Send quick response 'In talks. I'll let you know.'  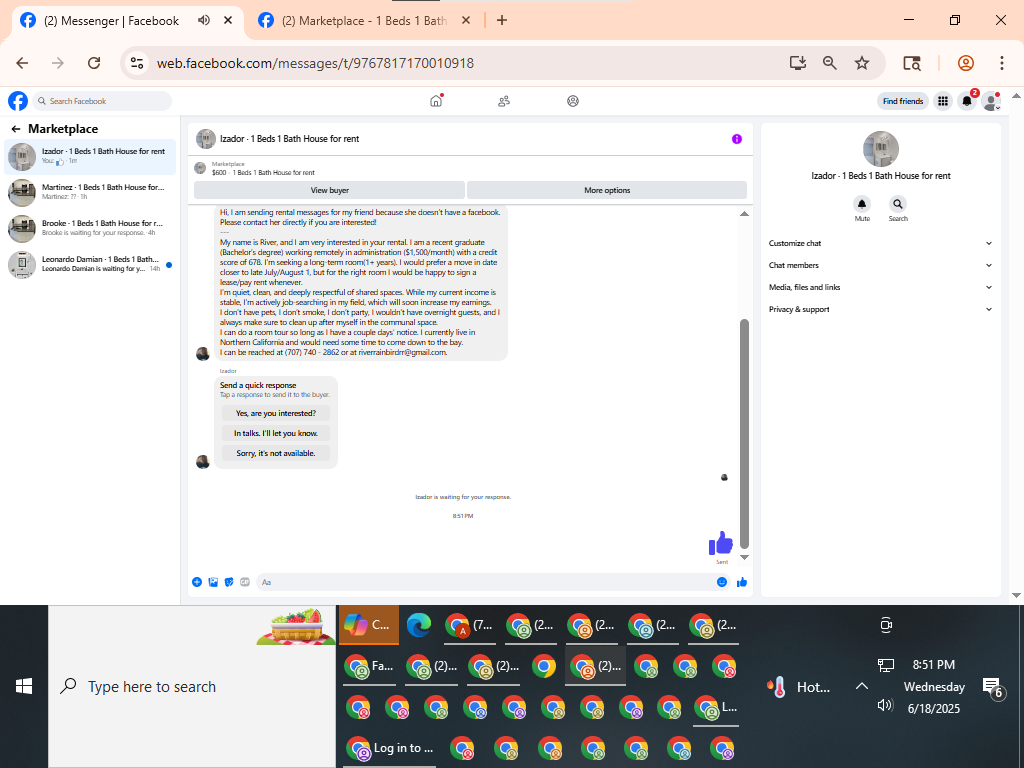276,433
